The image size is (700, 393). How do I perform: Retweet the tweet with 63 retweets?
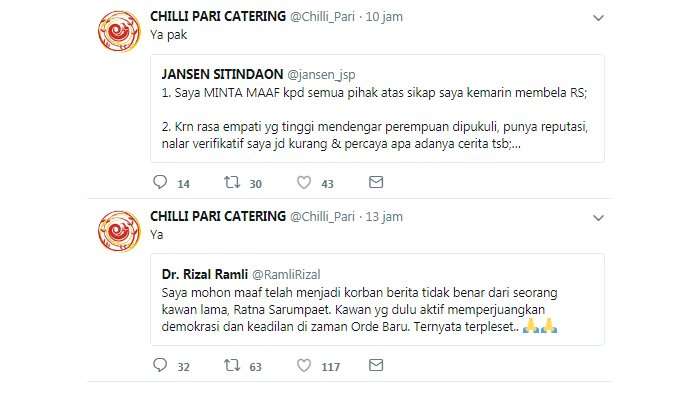click(232, 366)
